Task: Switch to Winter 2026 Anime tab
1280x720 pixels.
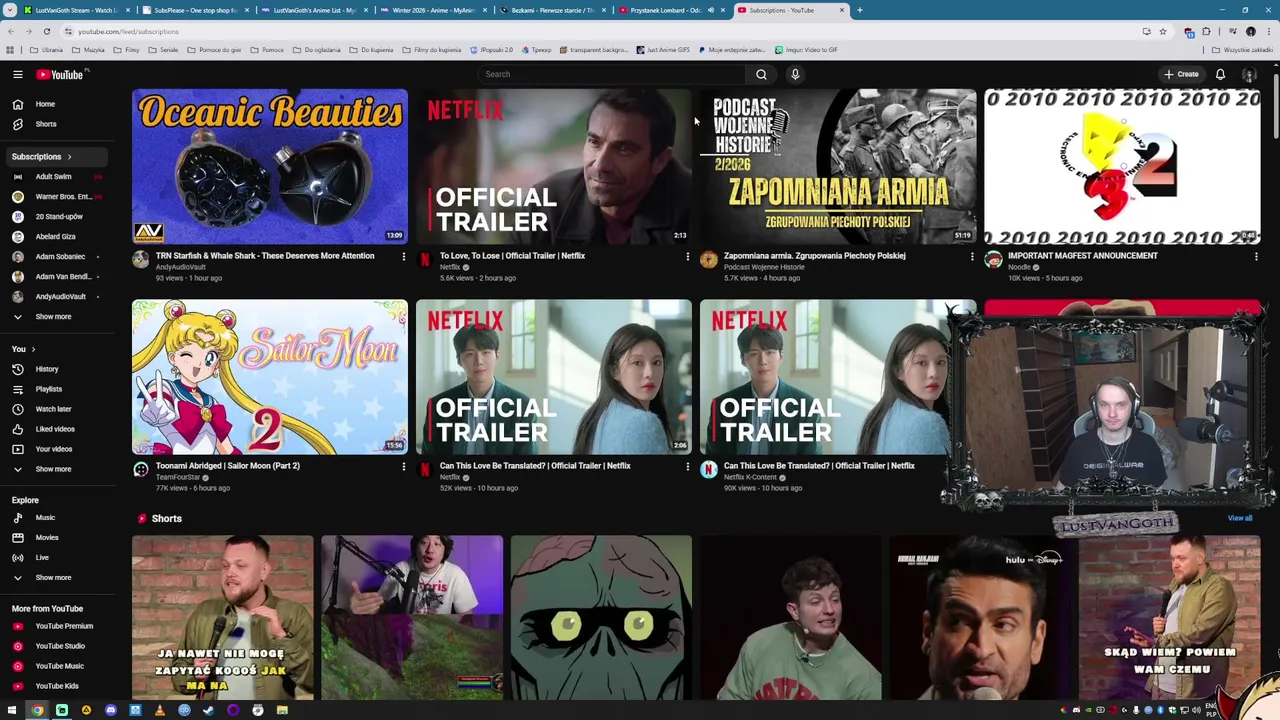Action: click(x=434, y=10)
